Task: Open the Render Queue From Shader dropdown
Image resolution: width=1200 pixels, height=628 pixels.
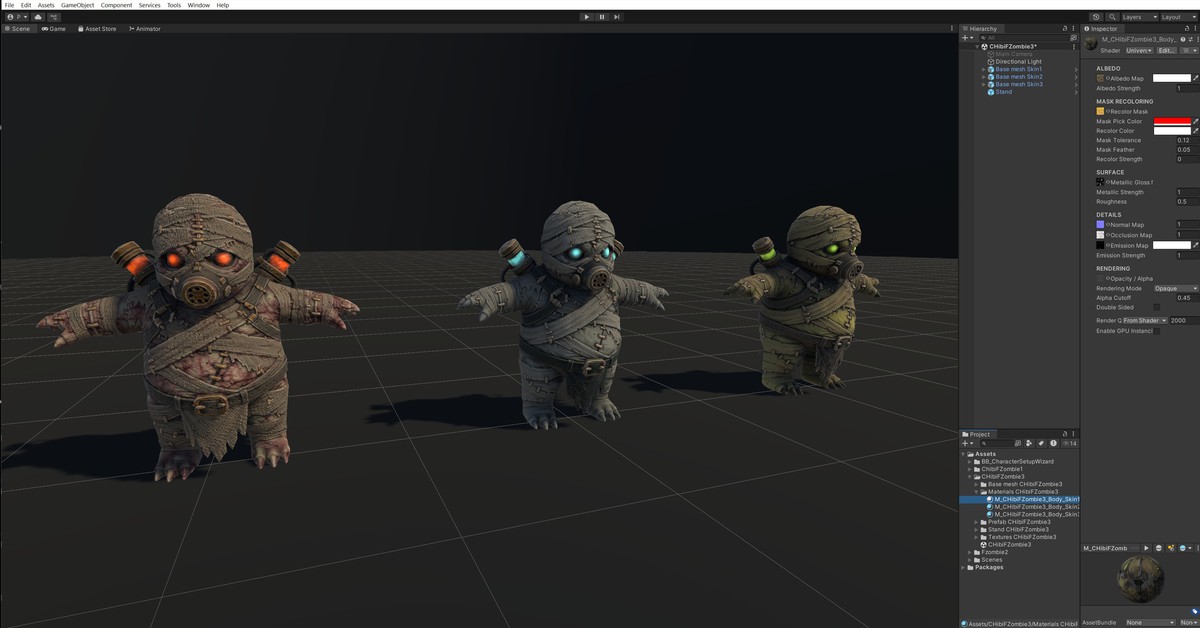Action: point(1145,321)
